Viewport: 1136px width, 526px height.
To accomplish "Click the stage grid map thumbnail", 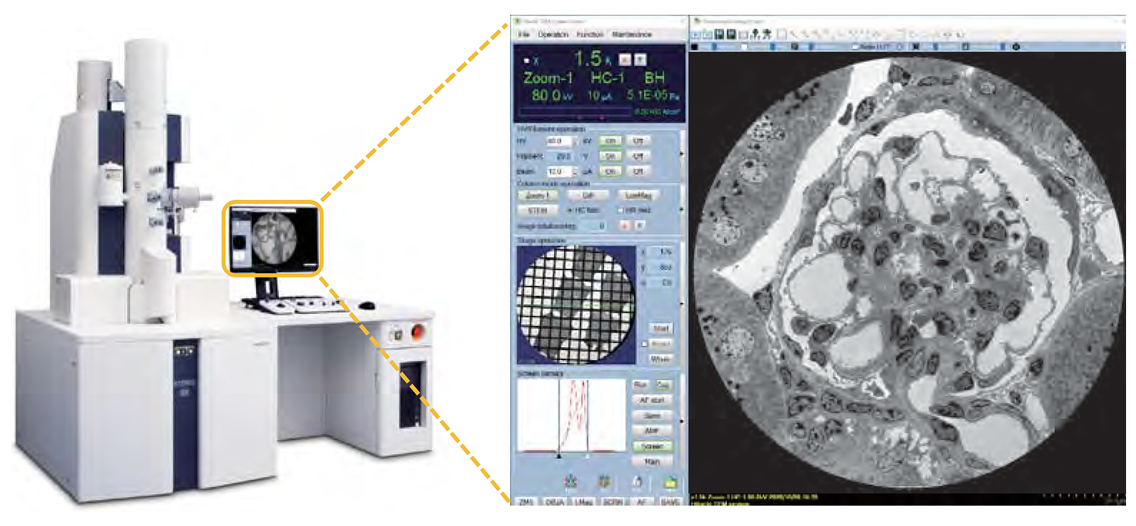I will pos(576,305).
